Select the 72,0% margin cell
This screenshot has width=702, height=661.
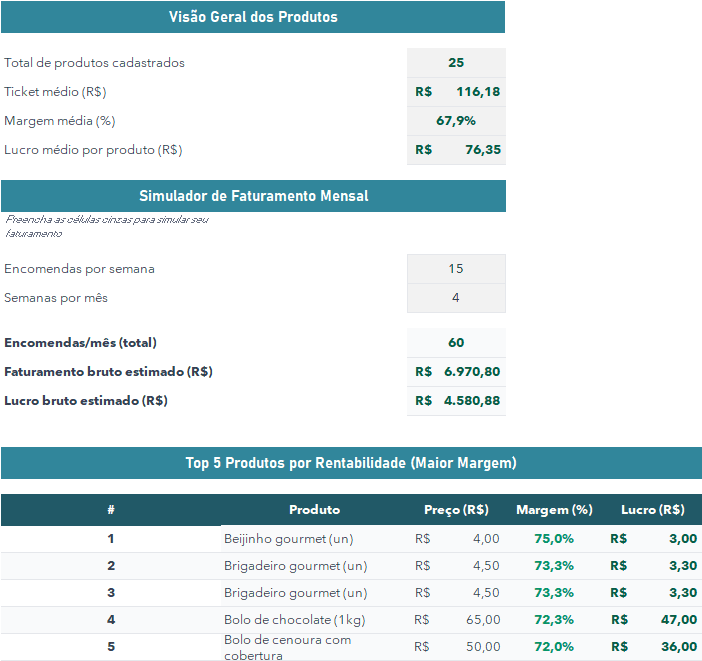coord(554,647)
